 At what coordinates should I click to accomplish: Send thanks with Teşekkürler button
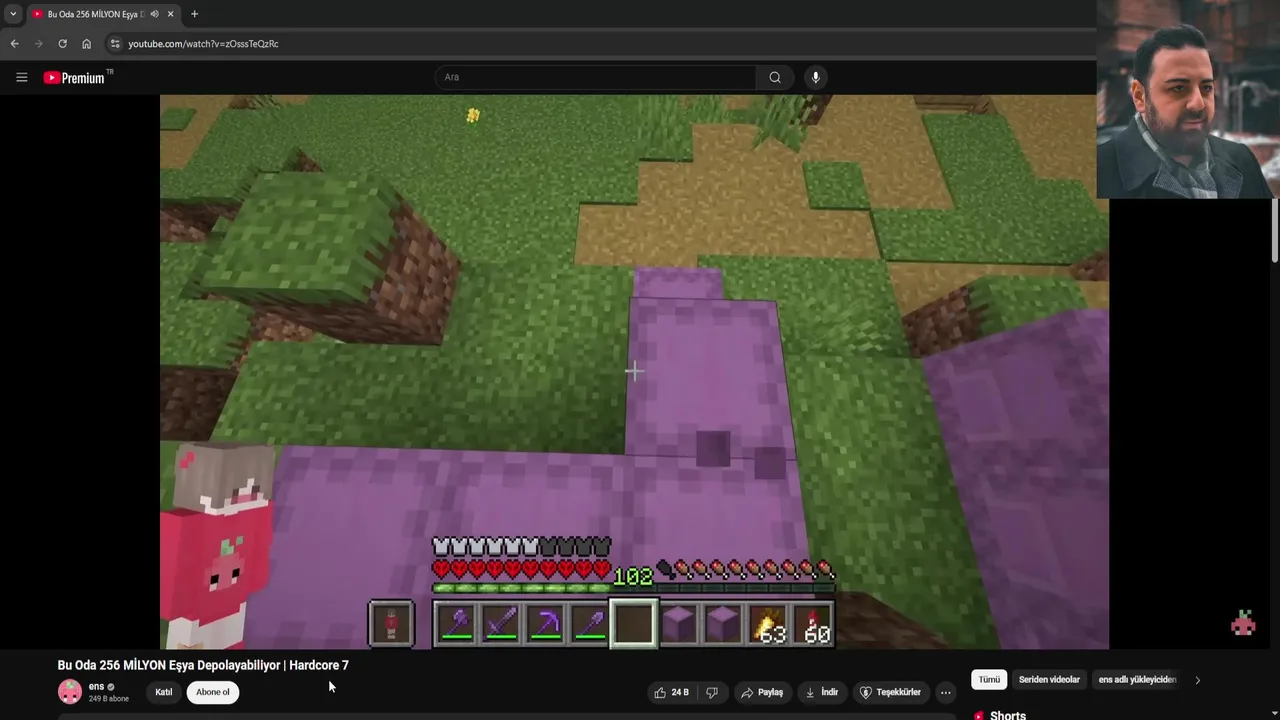point(890,692)
